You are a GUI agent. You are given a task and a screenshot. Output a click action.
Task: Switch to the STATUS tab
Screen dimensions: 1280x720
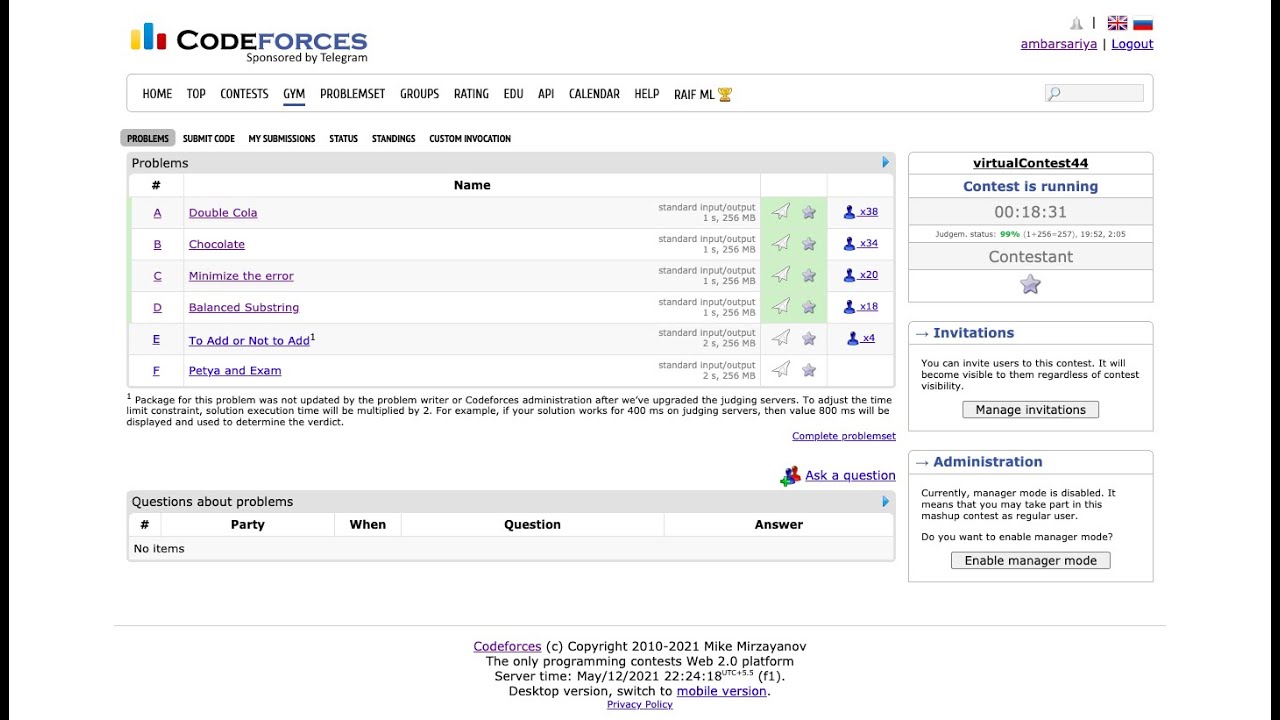(343, 138)
